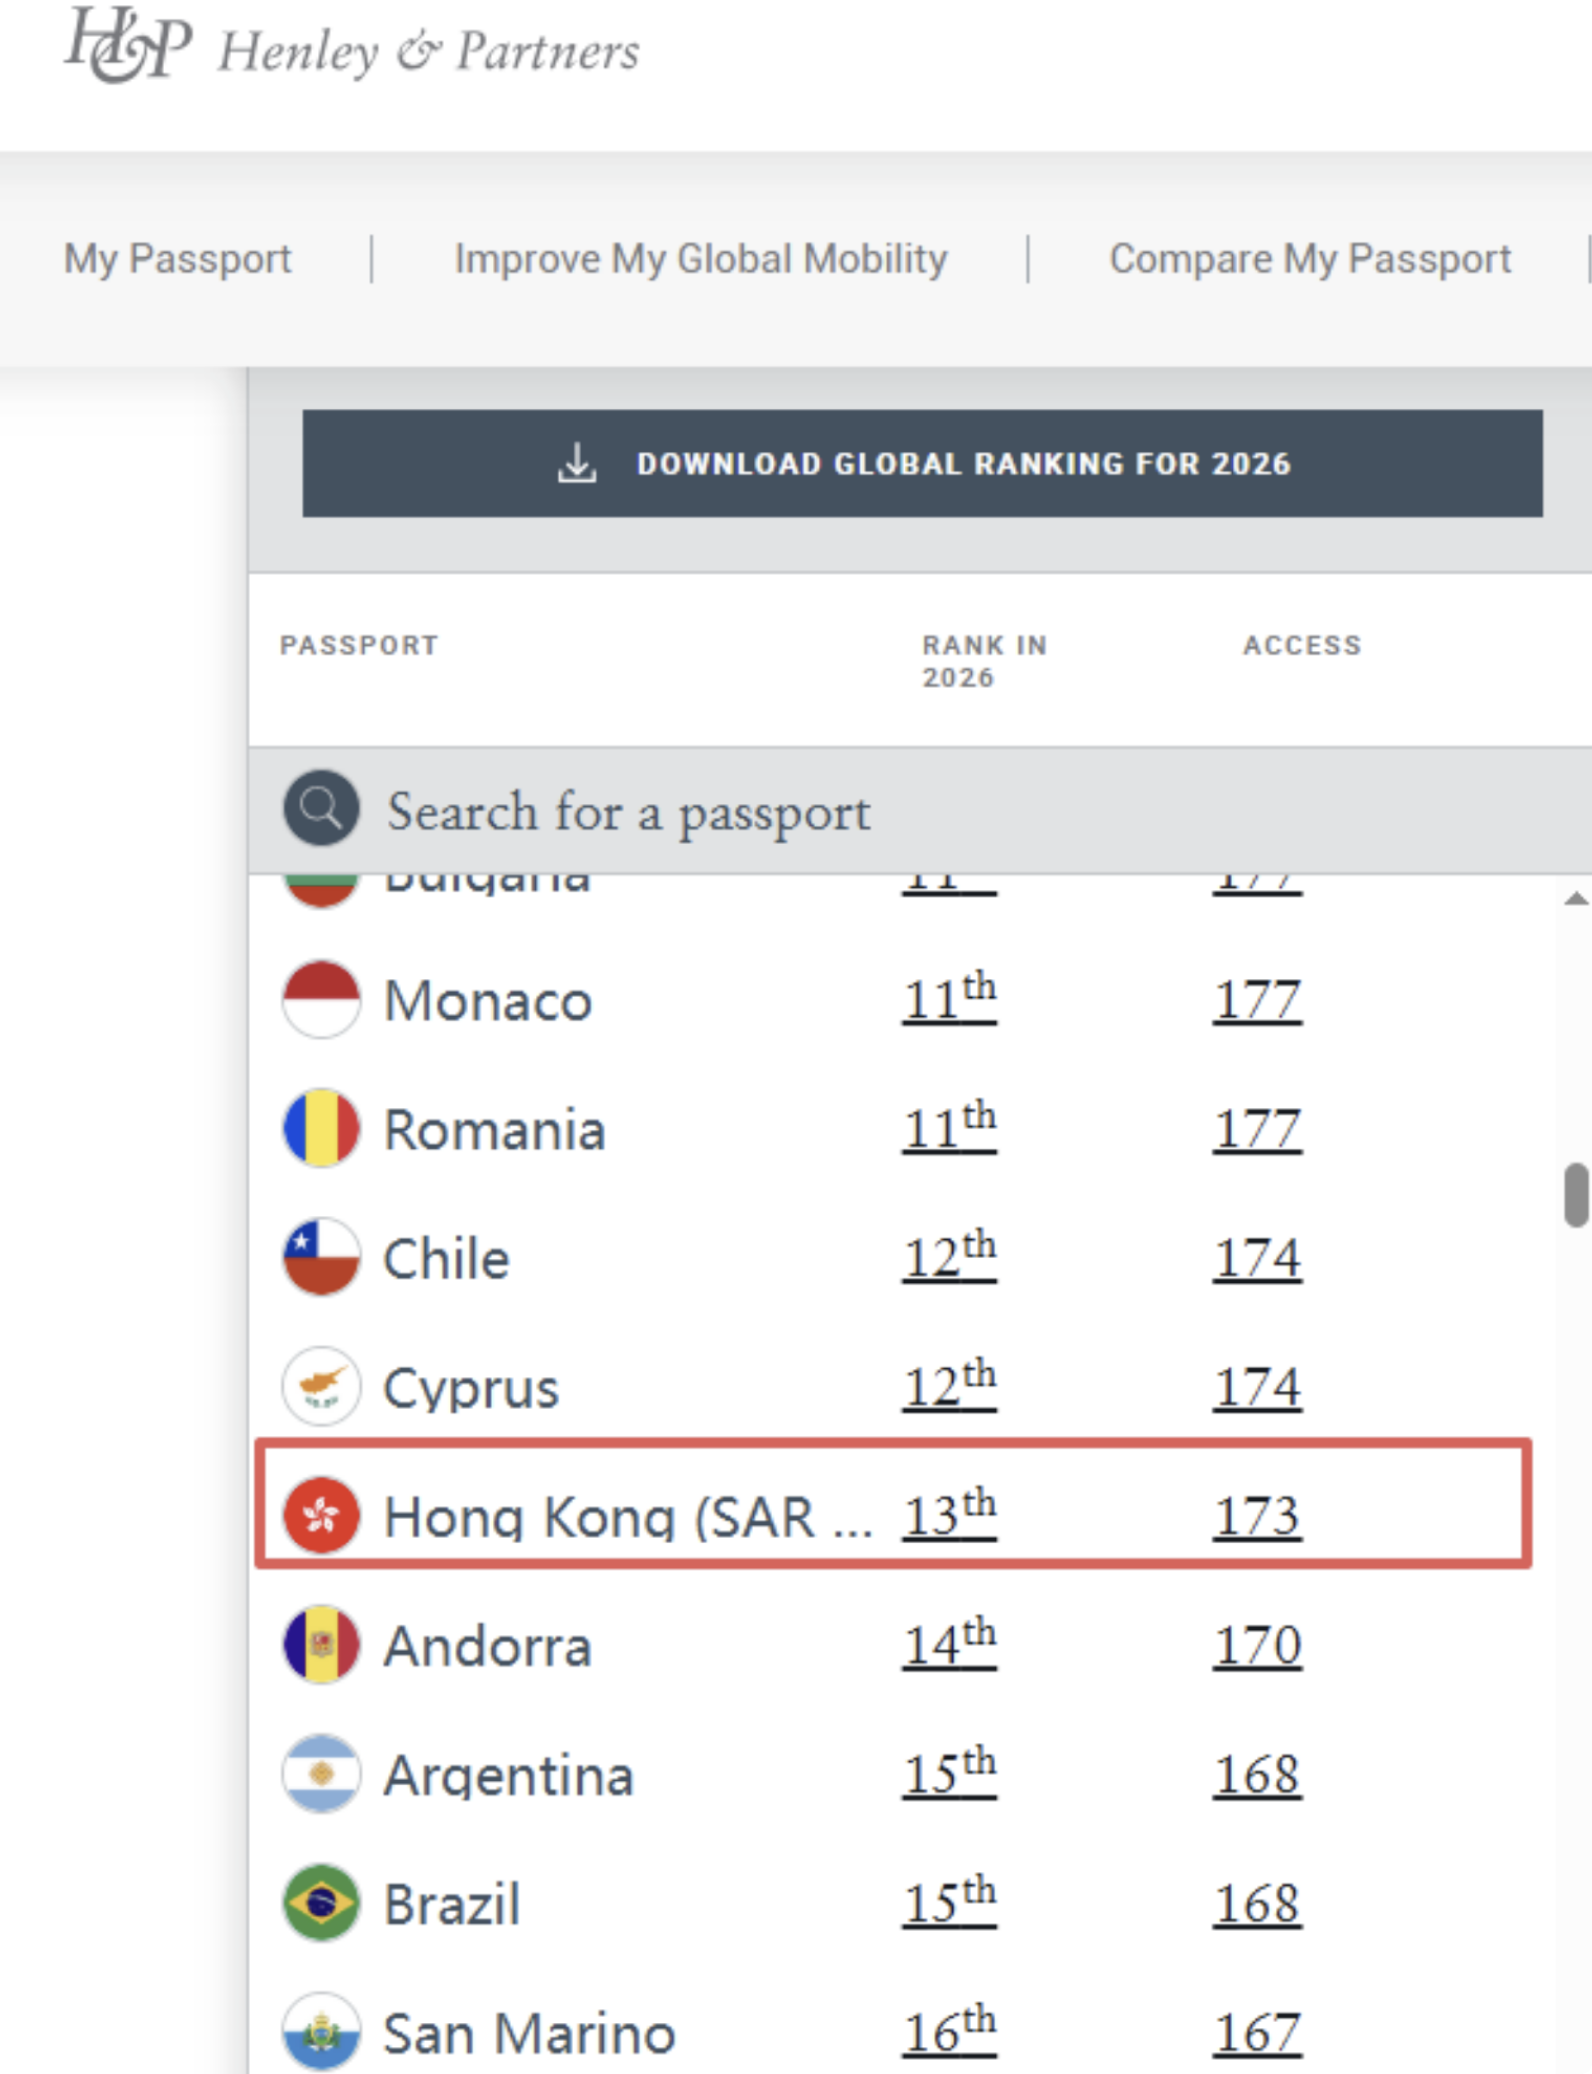Click the scroll up arrow of list
The image size is (1592, 2074).
coord(1576,899)
